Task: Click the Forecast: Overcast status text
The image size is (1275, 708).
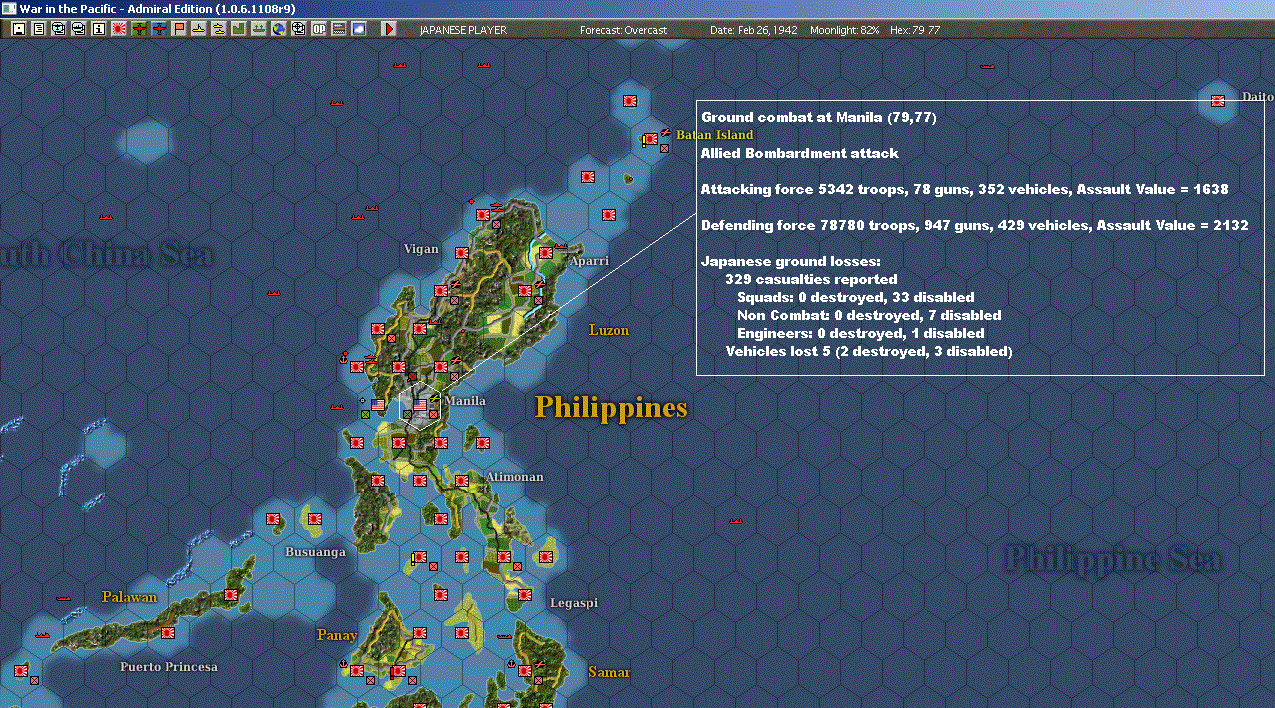Action: pyautogui.click(x=623, y=30)
